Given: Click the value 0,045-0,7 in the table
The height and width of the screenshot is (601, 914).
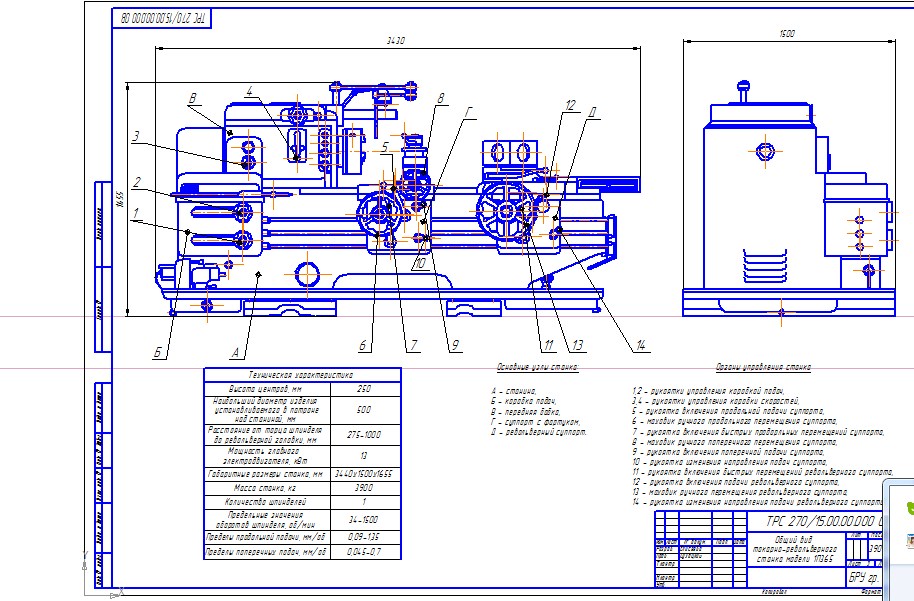Looking at the screenshot, I should tap(364, 551).
